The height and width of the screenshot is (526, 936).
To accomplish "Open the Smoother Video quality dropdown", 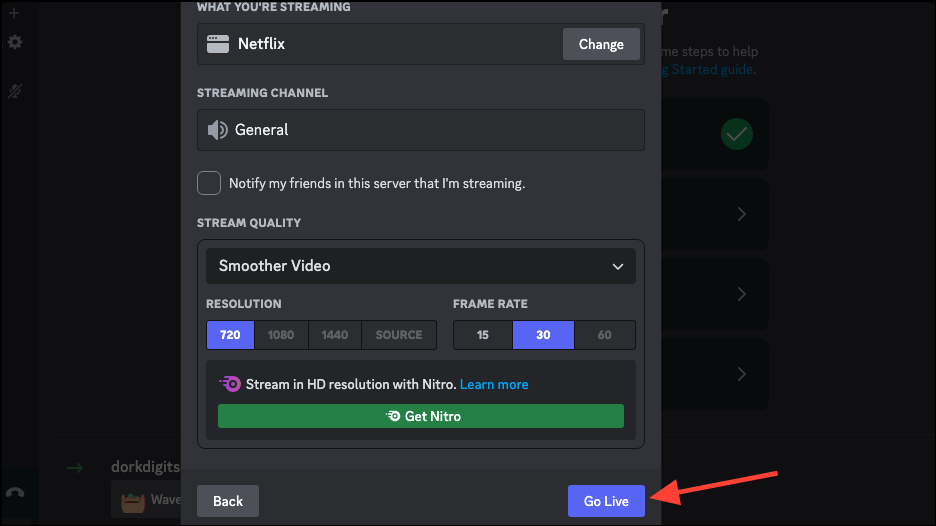I will [x=421, y=266].
